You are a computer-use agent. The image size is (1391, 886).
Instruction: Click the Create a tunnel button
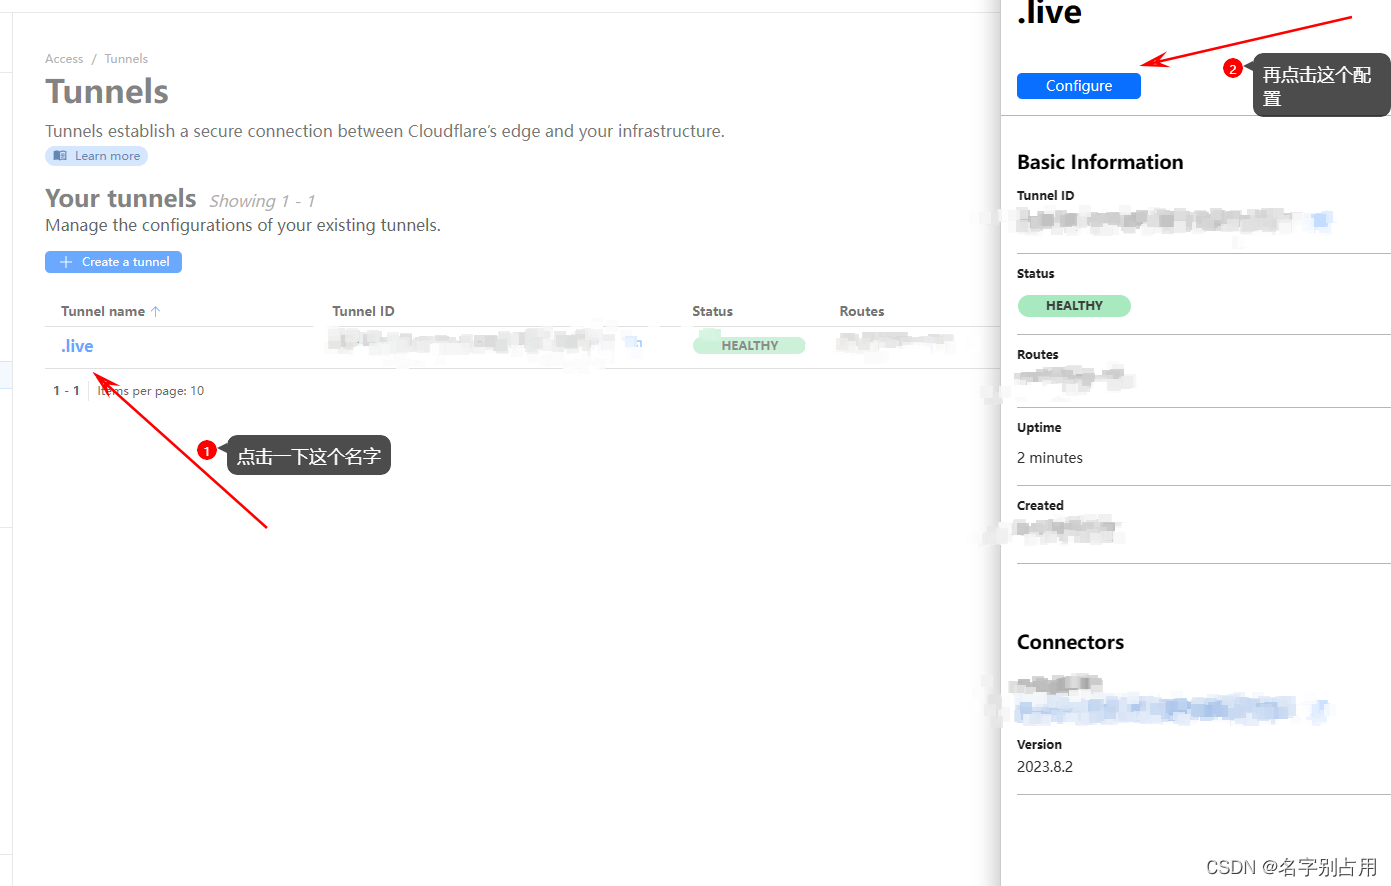[x=113, y=262]
